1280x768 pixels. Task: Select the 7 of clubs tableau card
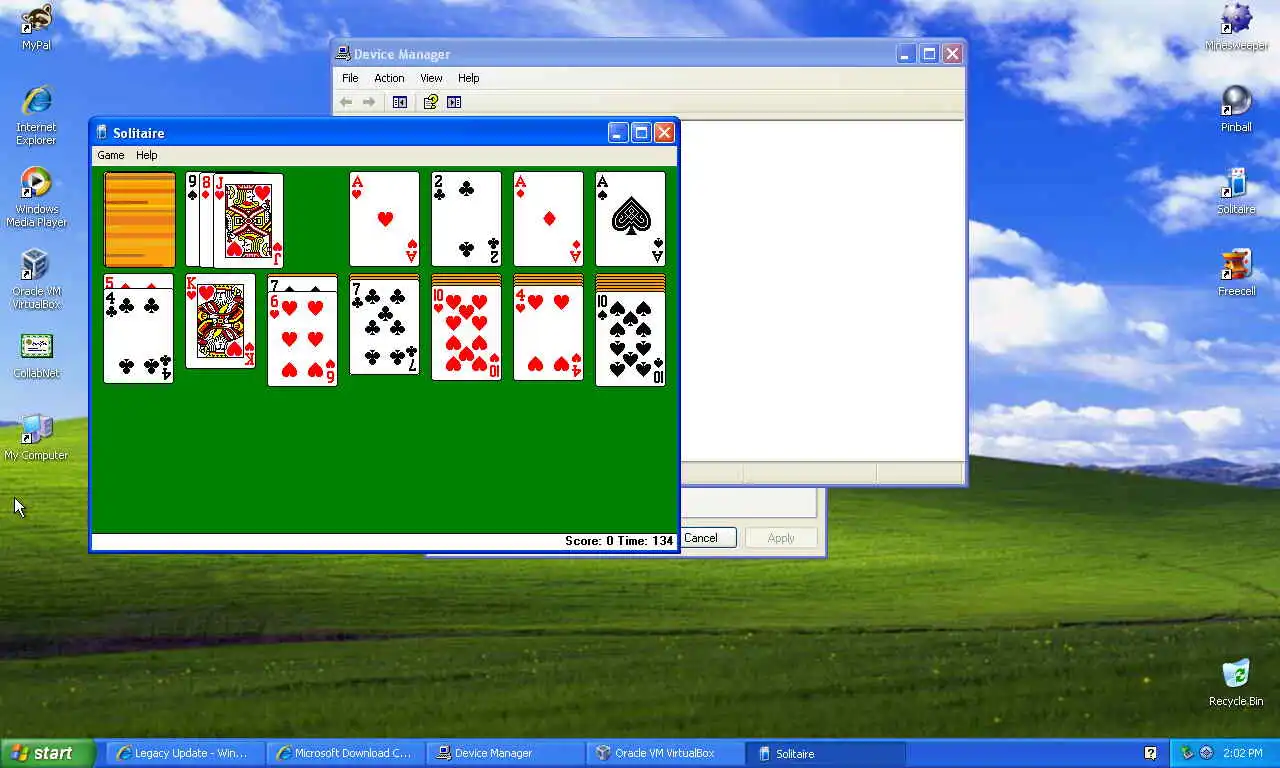385,329
